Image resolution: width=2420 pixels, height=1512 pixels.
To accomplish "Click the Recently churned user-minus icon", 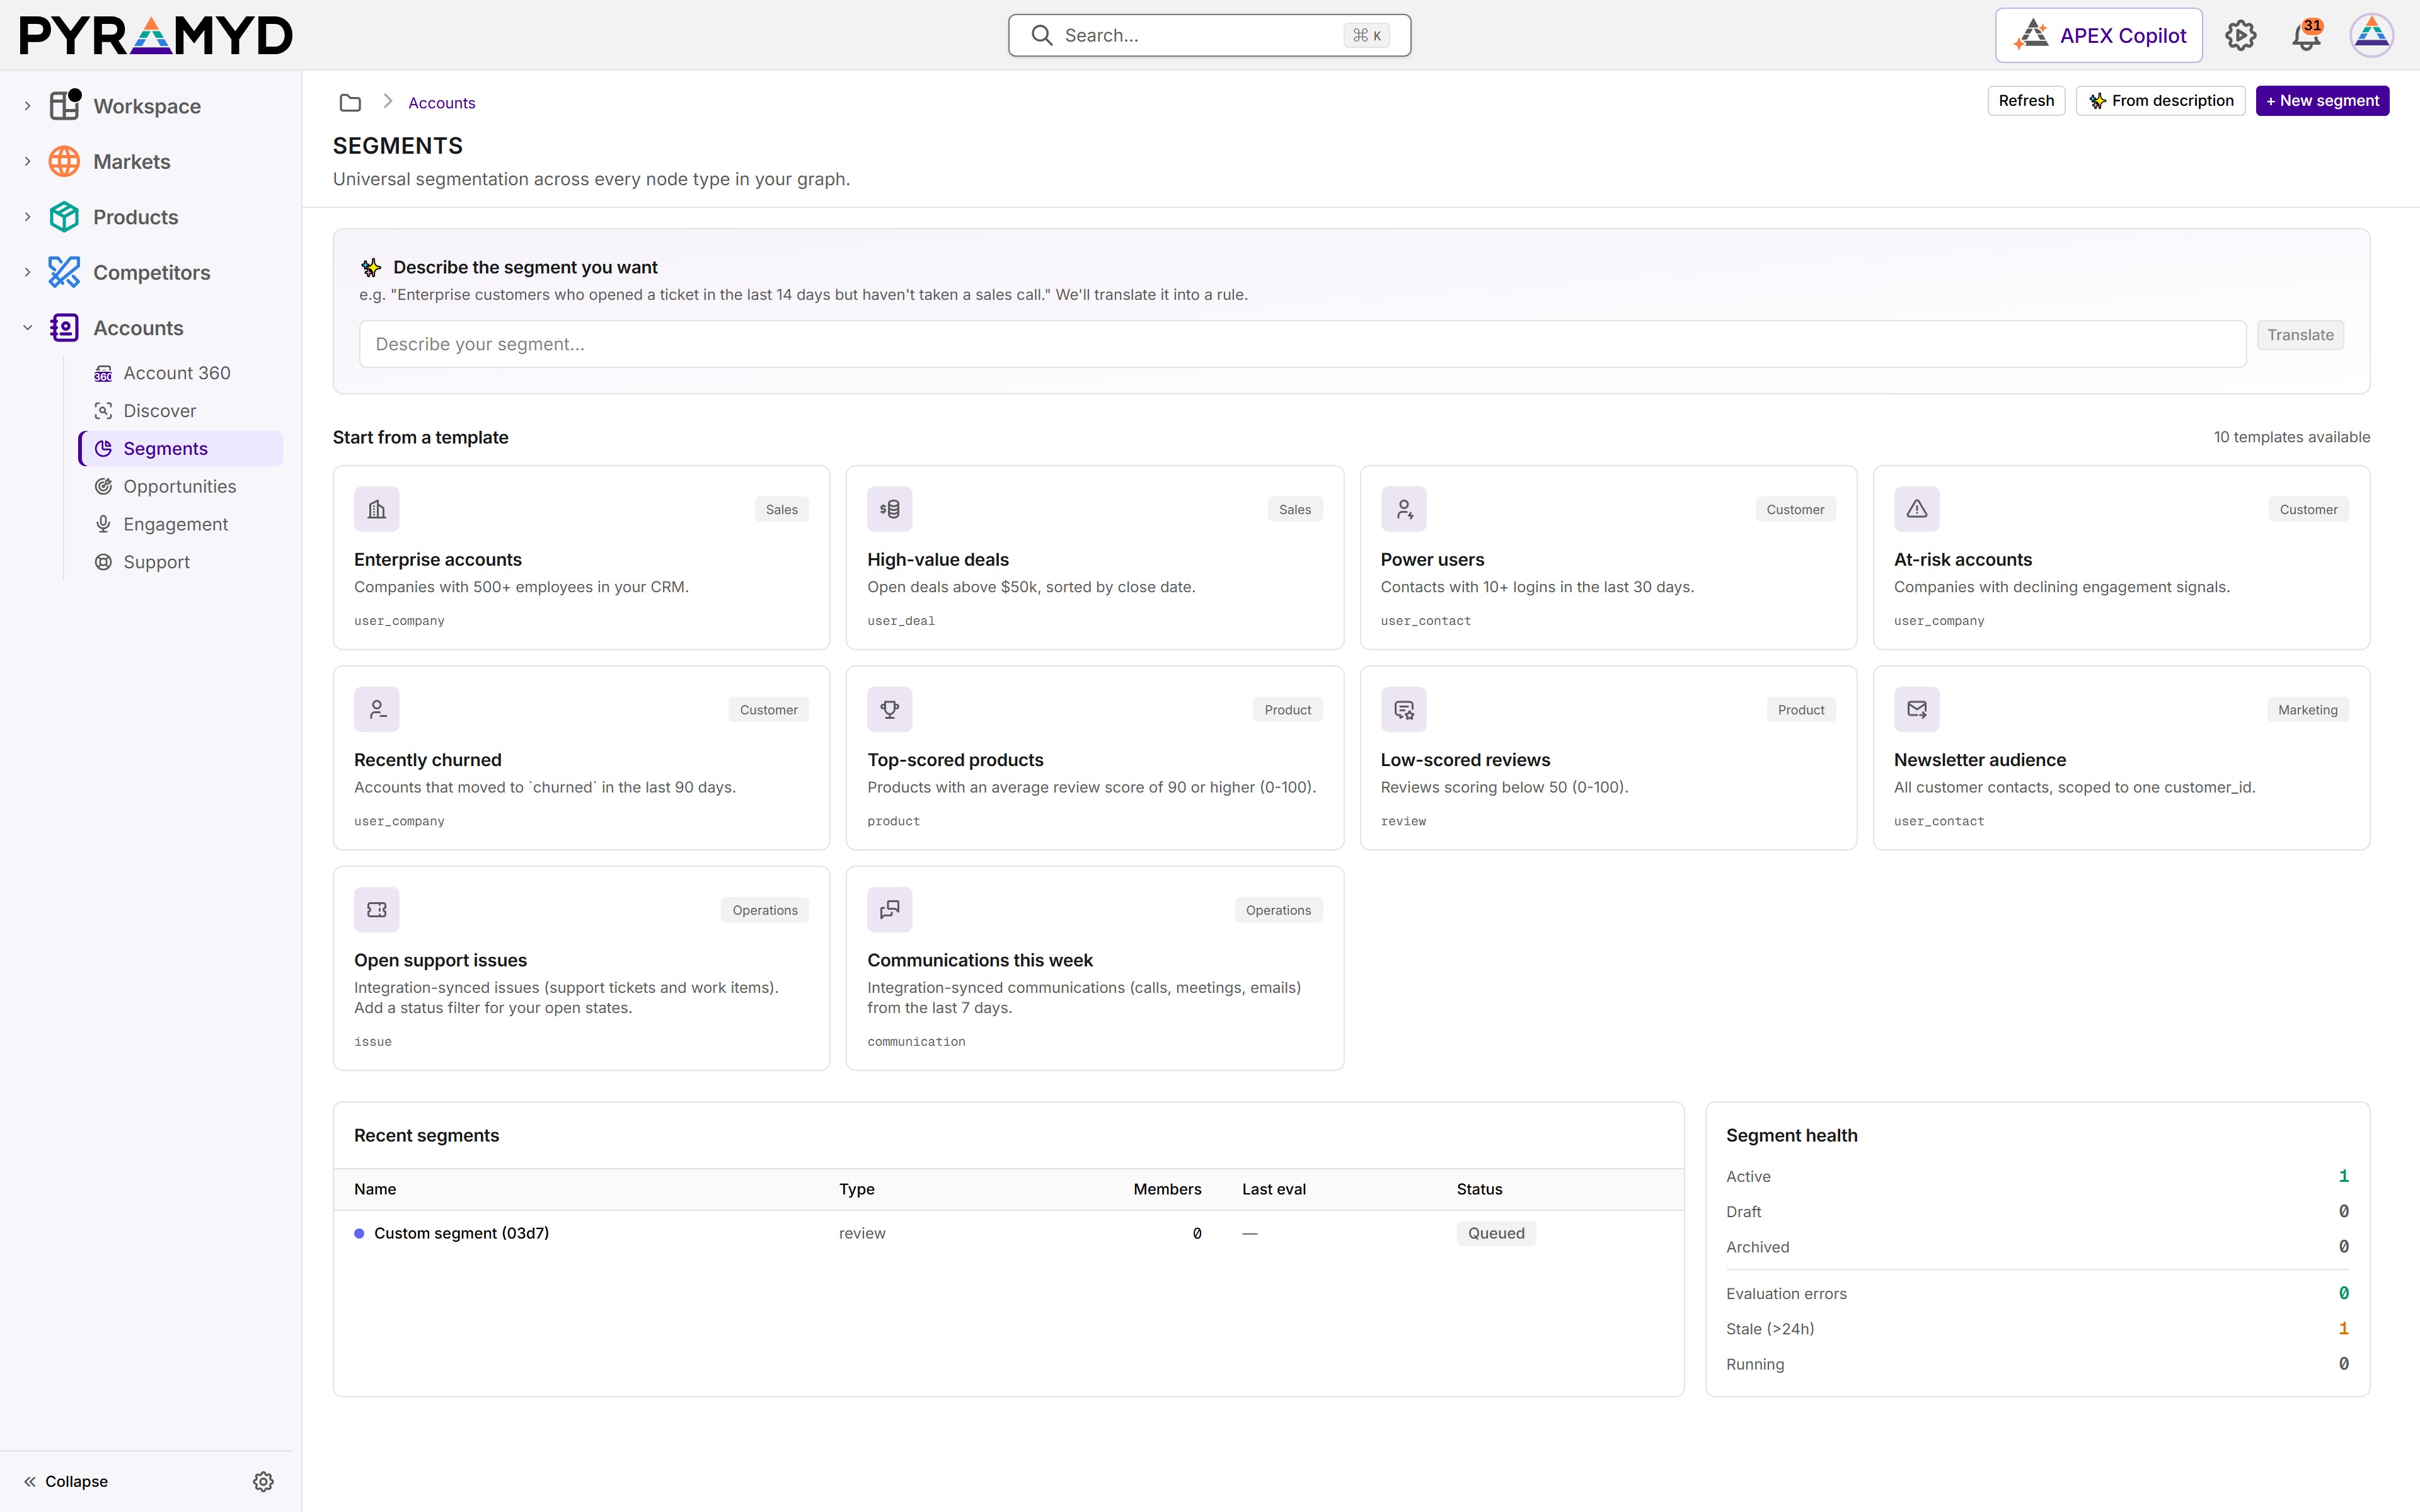I will 377,709.
